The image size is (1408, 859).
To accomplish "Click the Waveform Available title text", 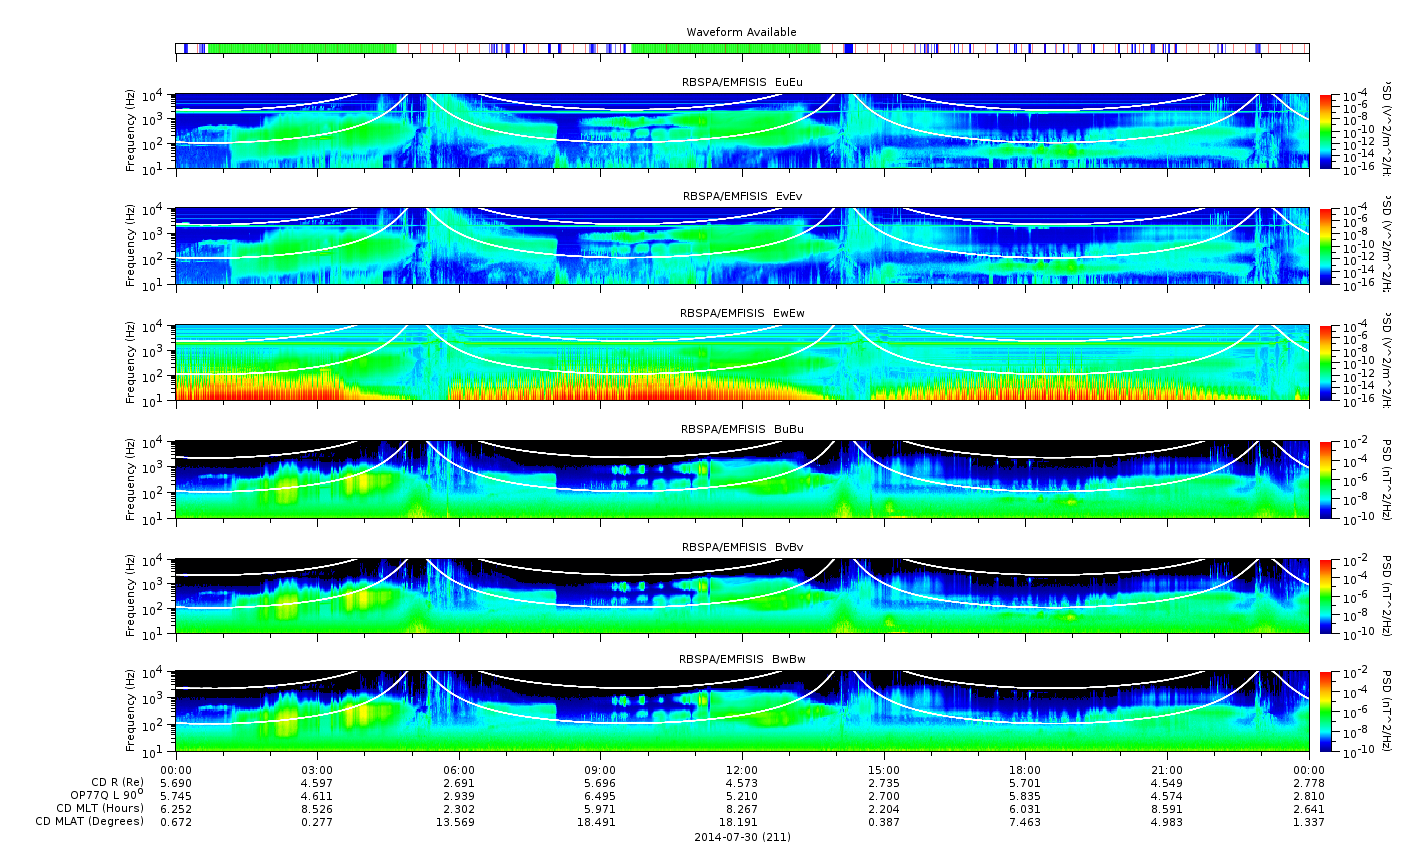I will (x=741, y=32).
